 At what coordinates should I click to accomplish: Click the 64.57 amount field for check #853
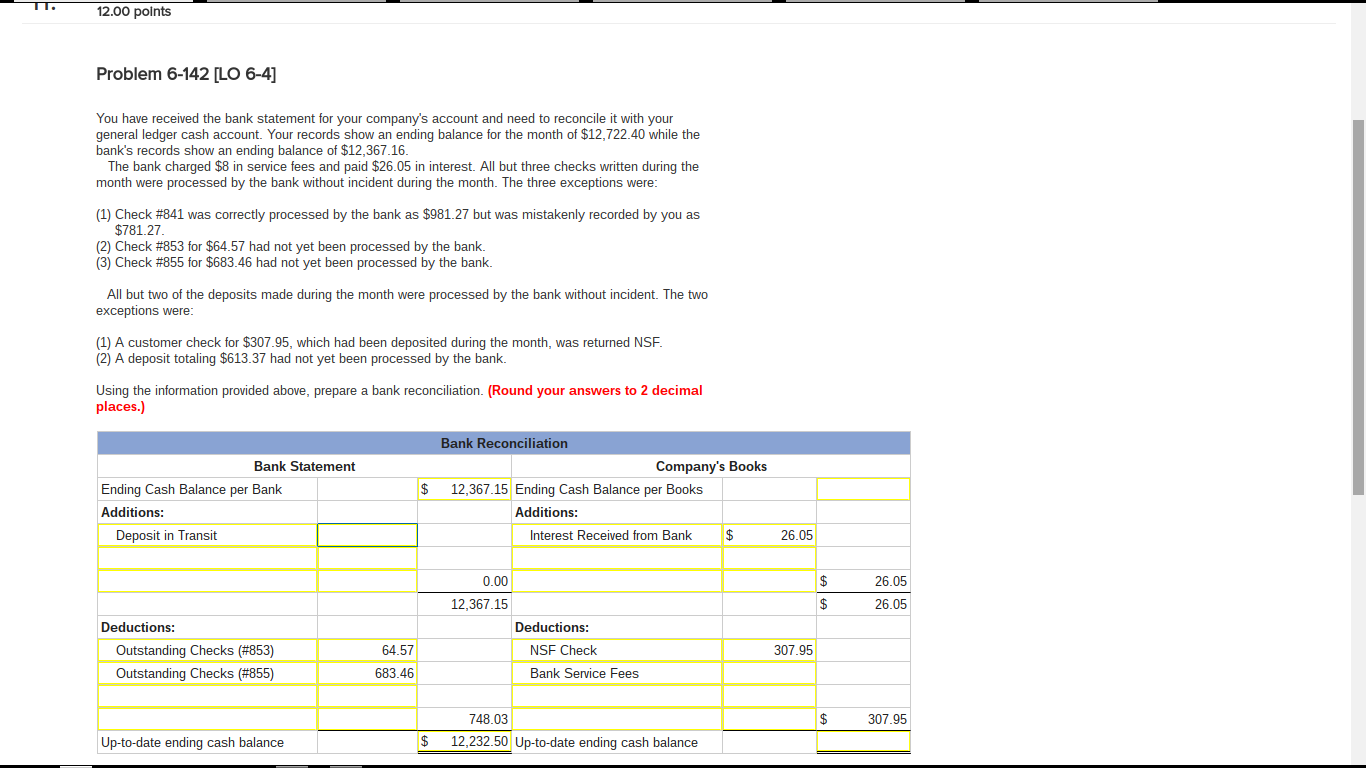pyautogui.click(x=367, y=650)
